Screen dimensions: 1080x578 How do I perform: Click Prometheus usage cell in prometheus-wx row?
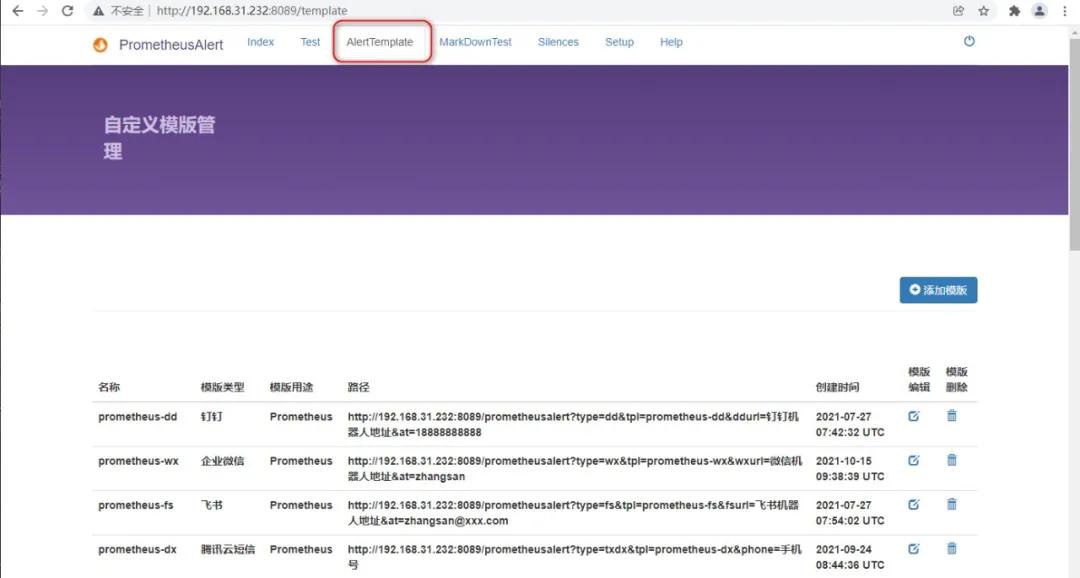[301, 461]
